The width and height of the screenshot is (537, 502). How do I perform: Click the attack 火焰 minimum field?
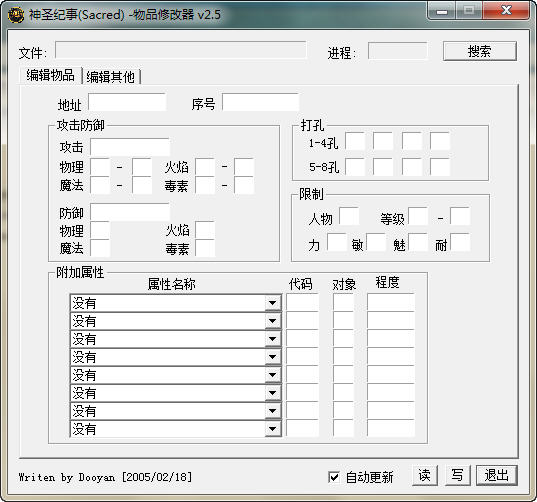[x=205, y=167]
